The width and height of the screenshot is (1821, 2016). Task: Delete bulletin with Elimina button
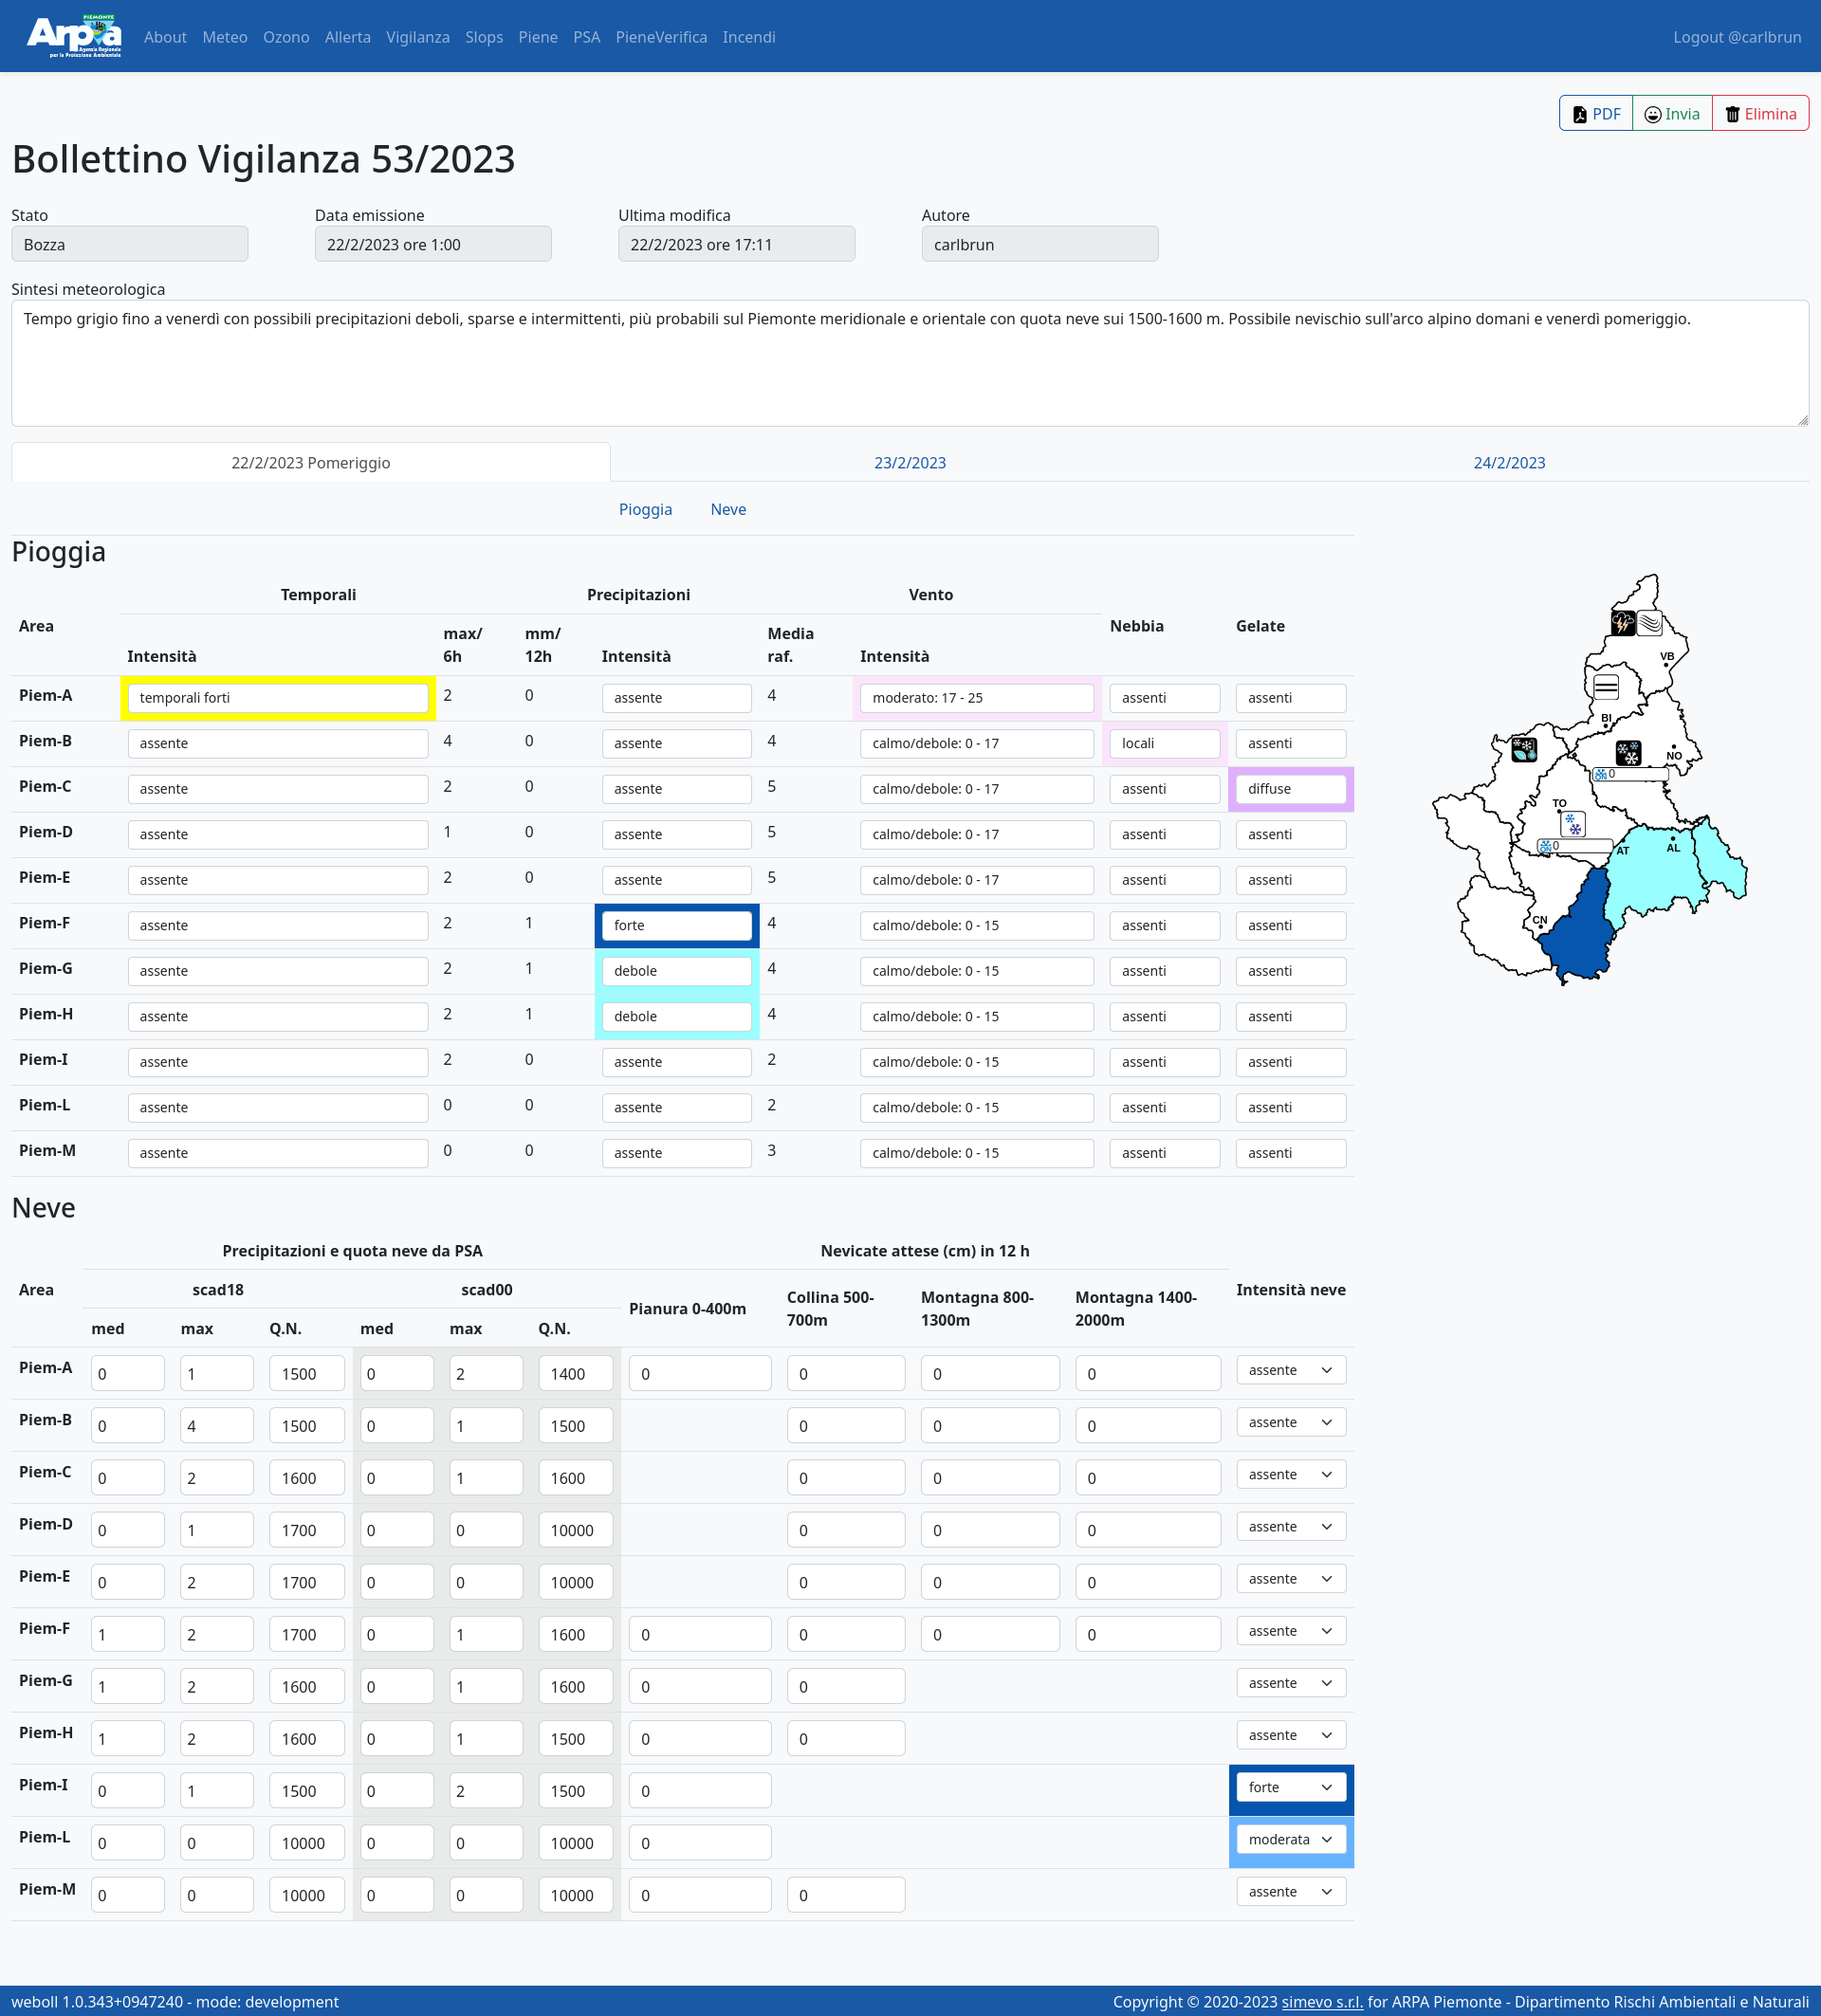pos(1760,114)
